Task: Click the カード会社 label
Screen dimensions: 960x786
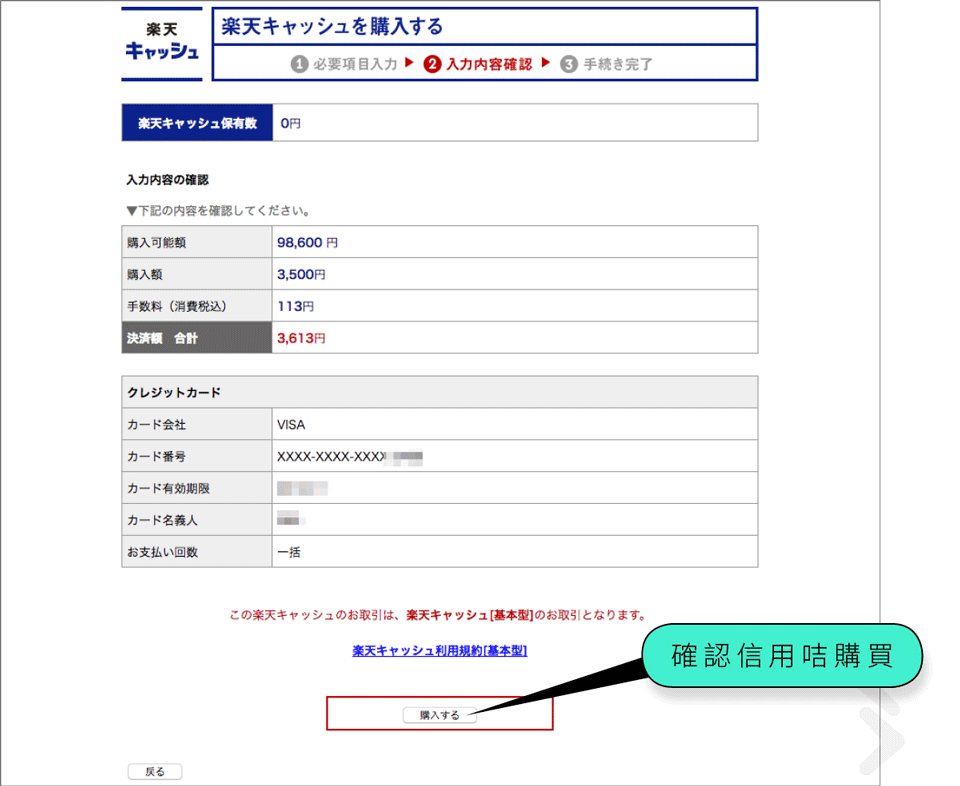Action: click(156, 424)
